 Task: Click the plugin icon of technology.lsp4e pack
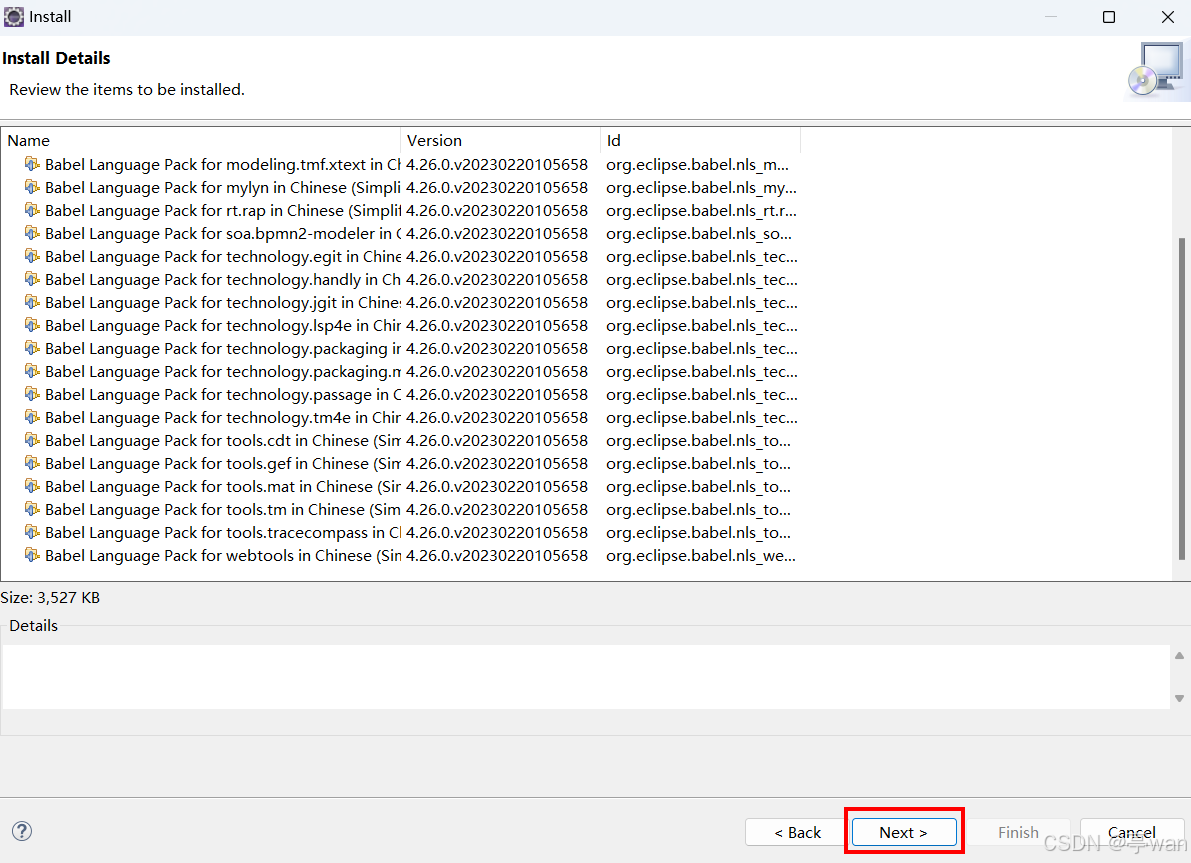32,325
